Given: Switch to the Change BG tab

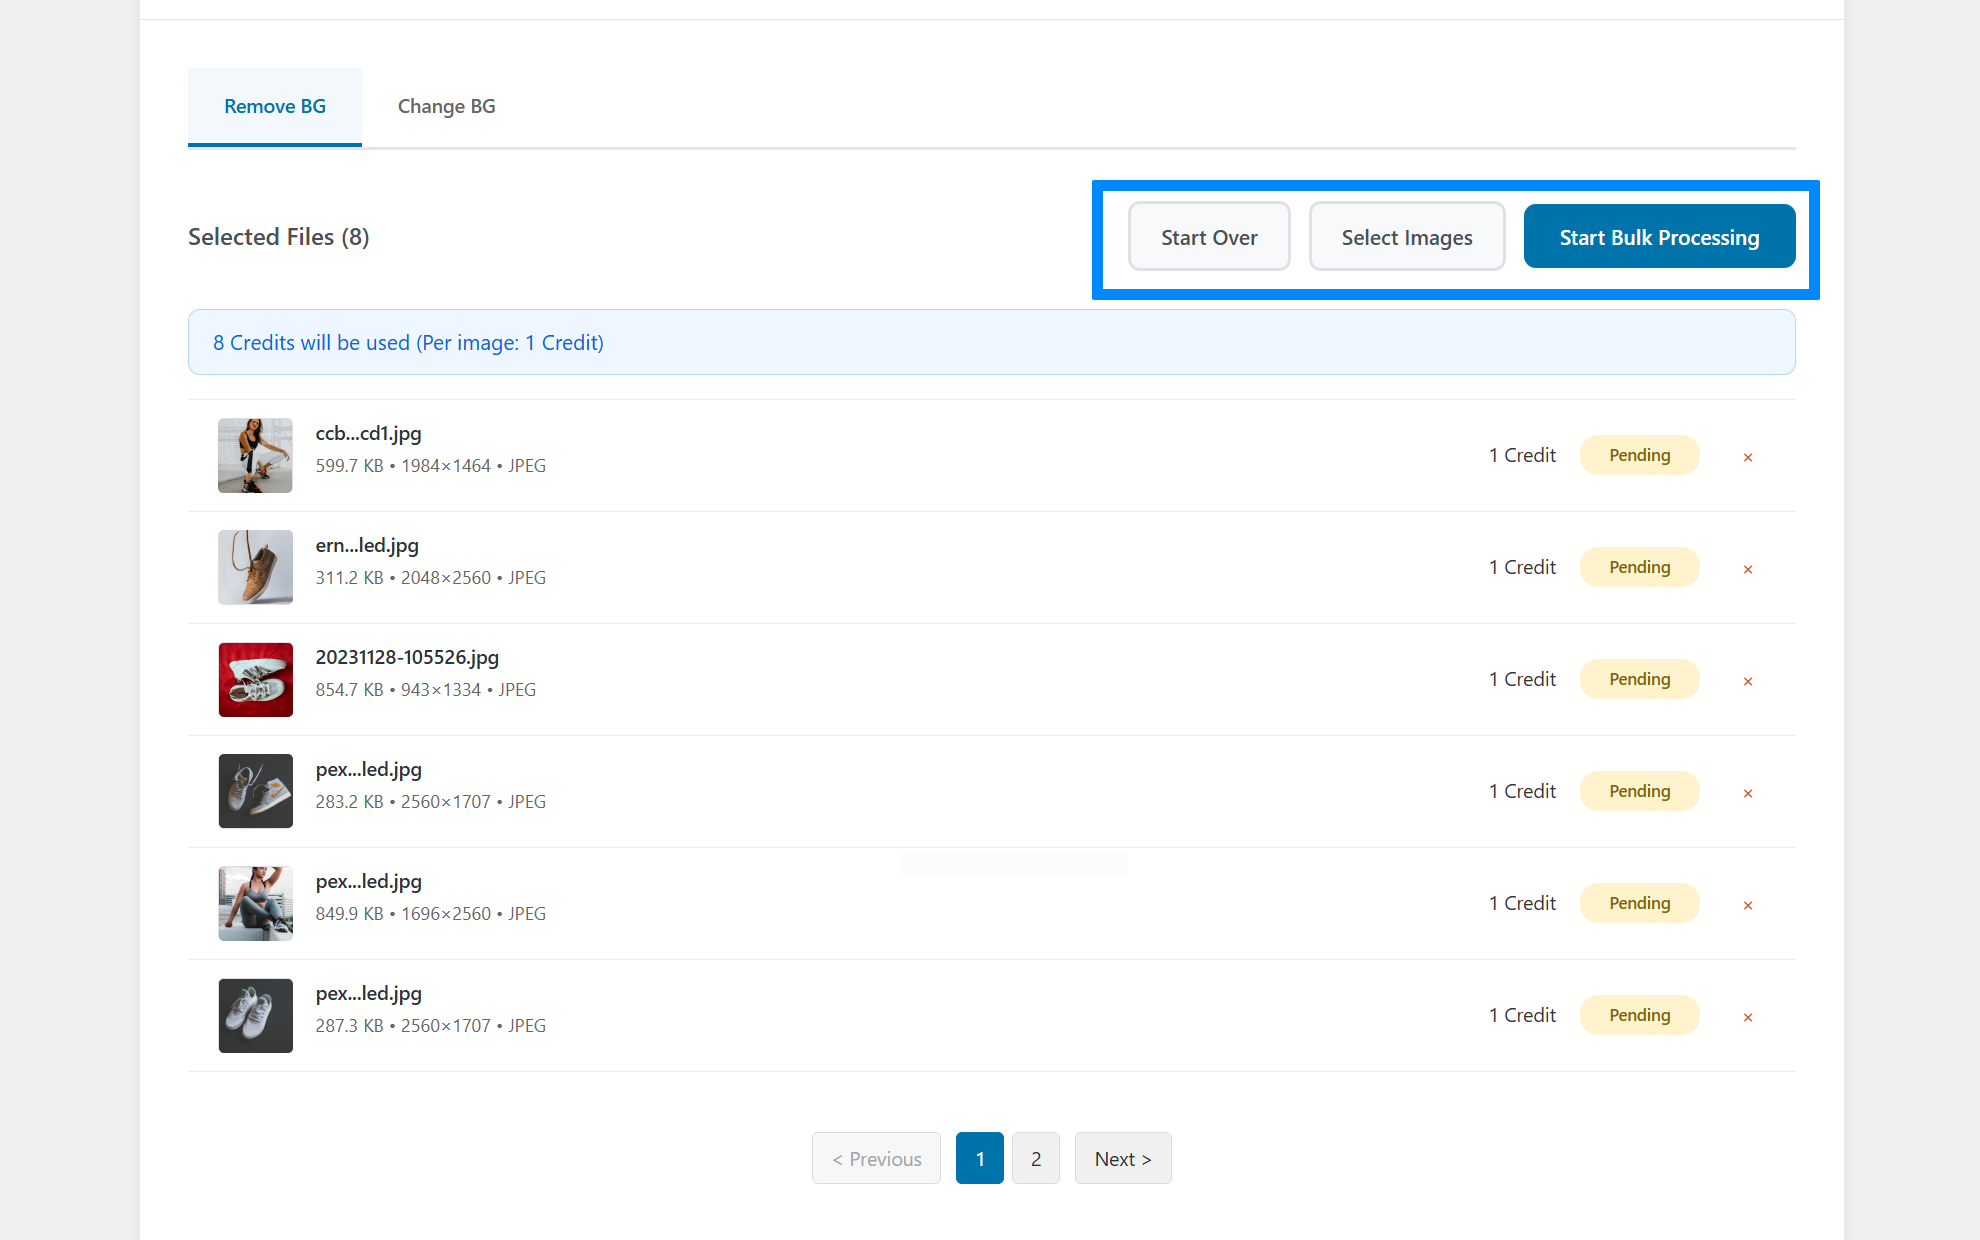Looking at the screenshot, I should pyautogui.click(x=446, y=106).
